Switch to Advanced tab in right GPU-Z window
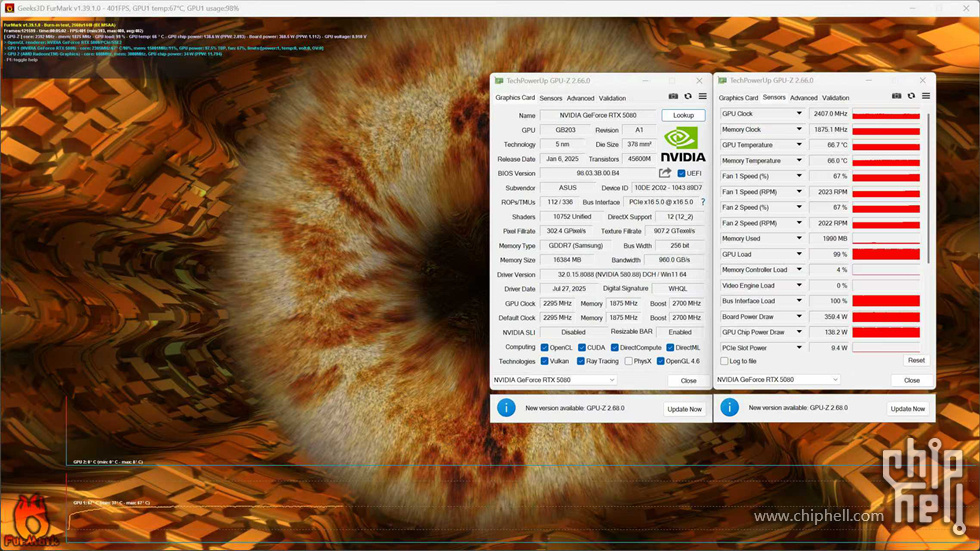The width and height of the screenshot is (980, 551). (x=803, y=97)
